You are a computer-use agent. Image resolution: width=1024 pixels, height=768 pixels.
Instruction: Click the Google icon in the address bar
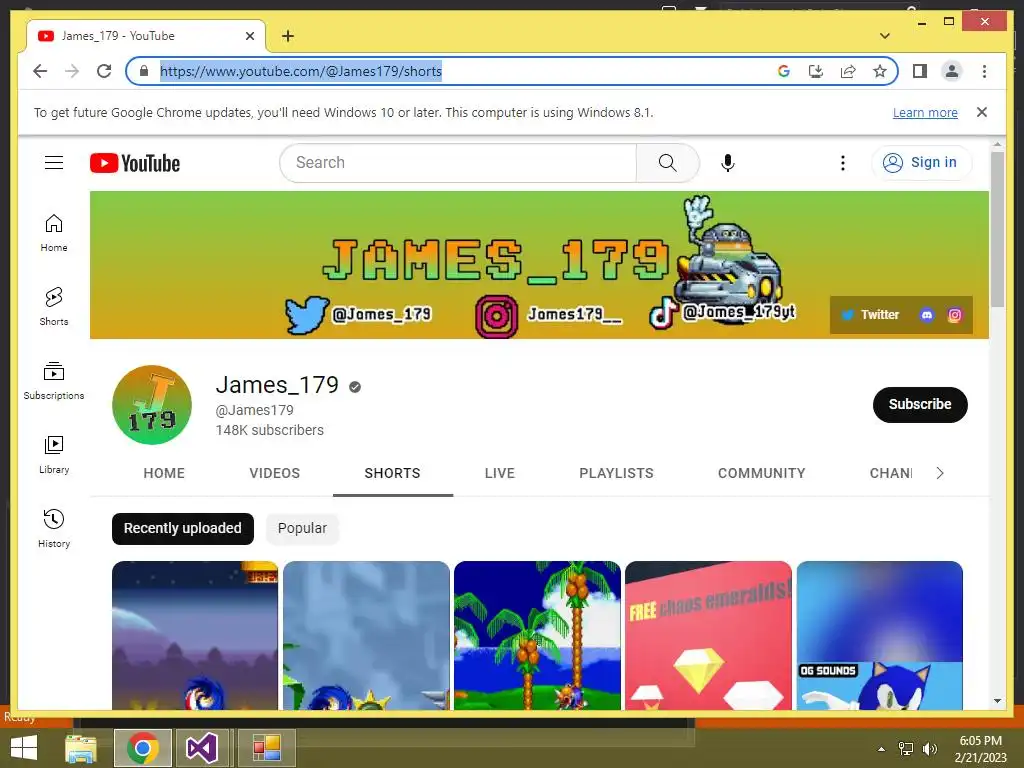pos(784,71)
